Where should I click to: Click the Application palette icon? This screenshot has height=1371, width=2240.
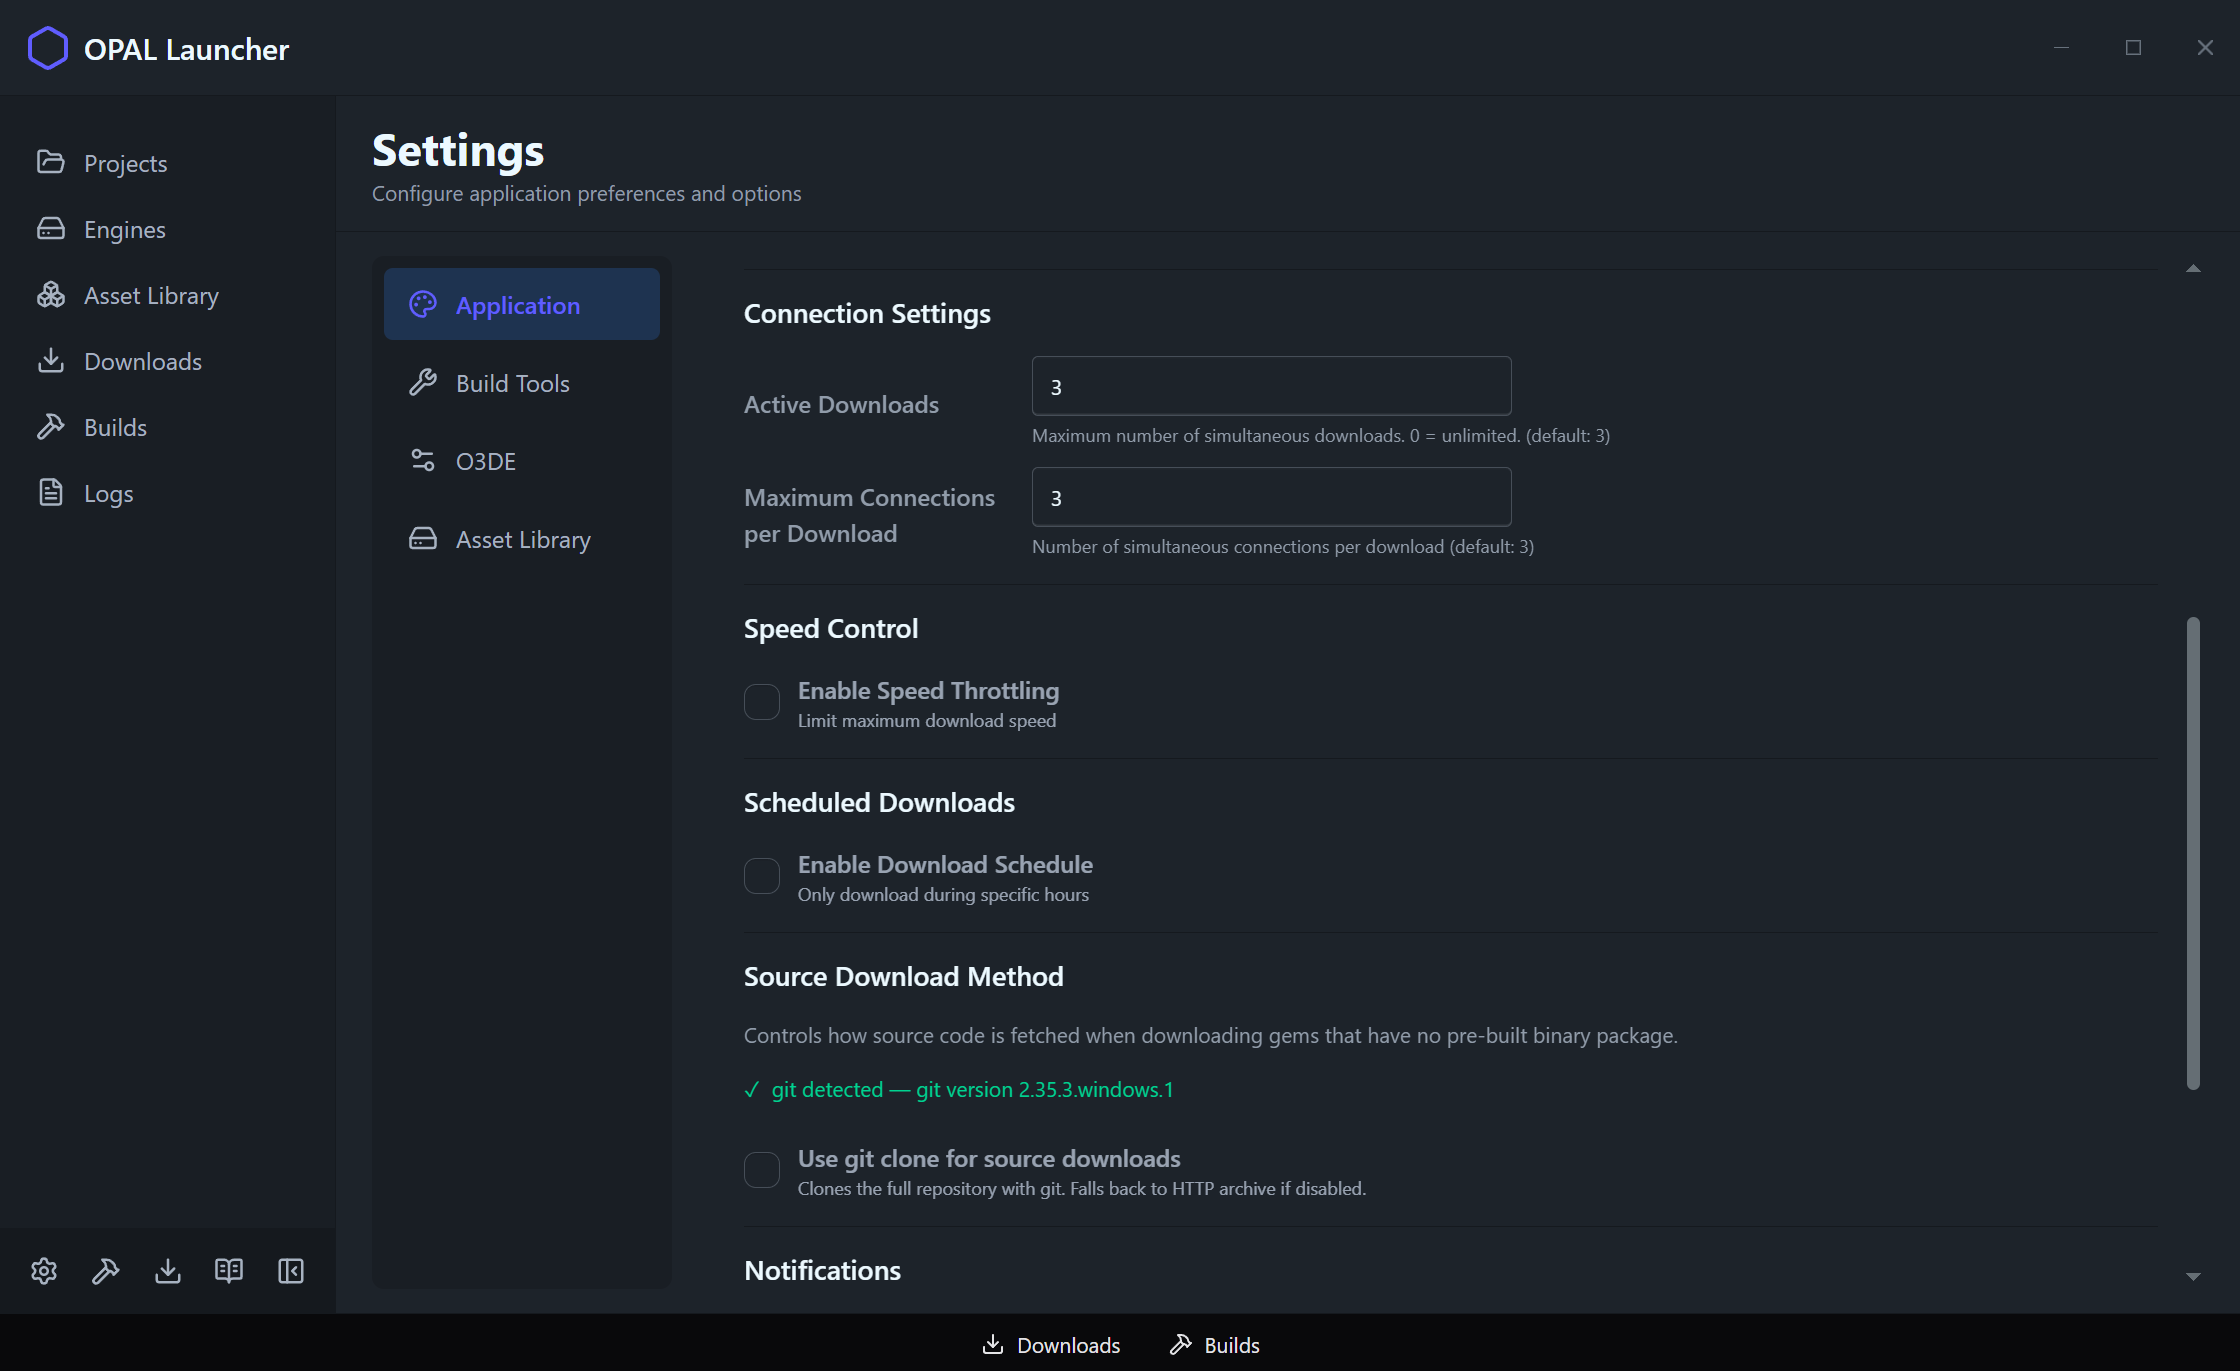coord(423,304)
